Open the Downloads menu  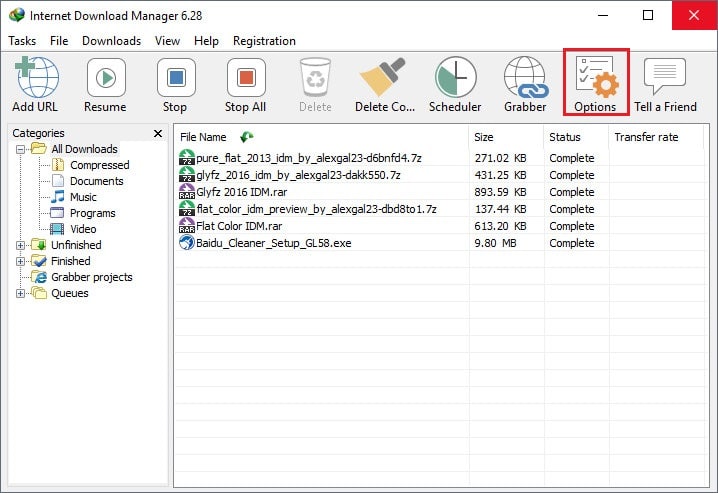coord(112,41)
